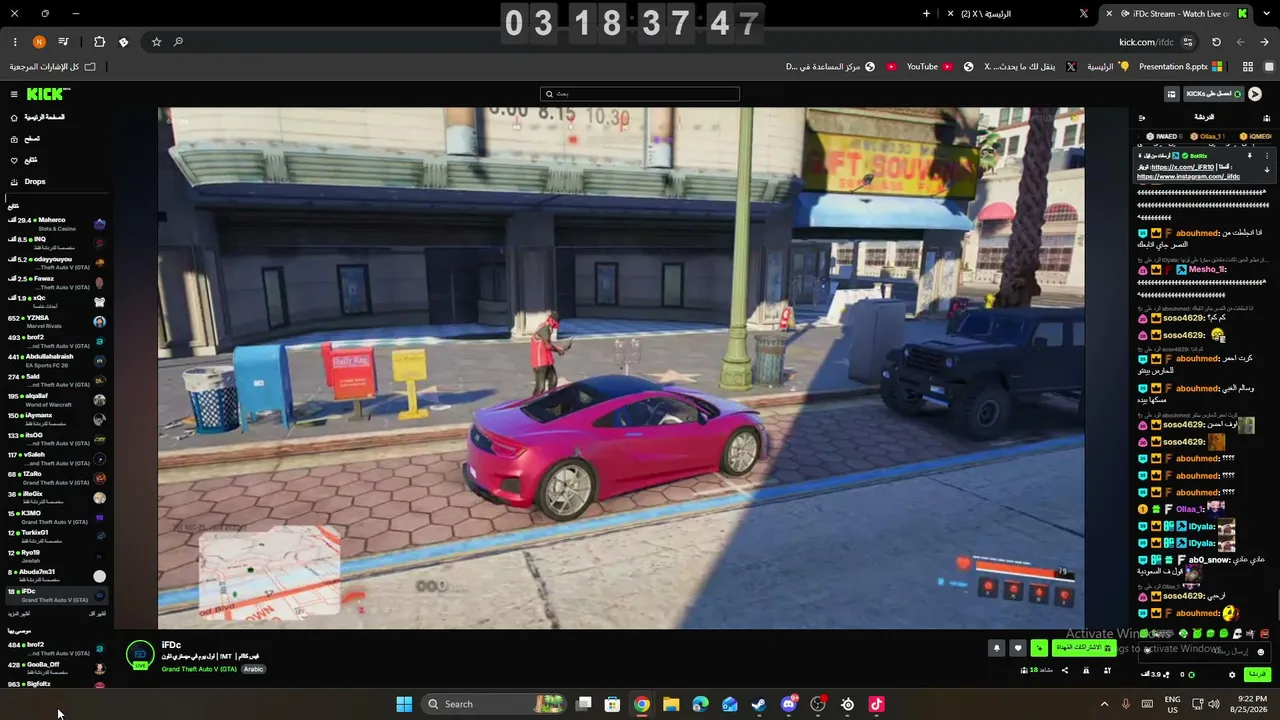Open Maherco's channel in sidebar
Screen dimensions: 1280x720
tap(56, 224)
